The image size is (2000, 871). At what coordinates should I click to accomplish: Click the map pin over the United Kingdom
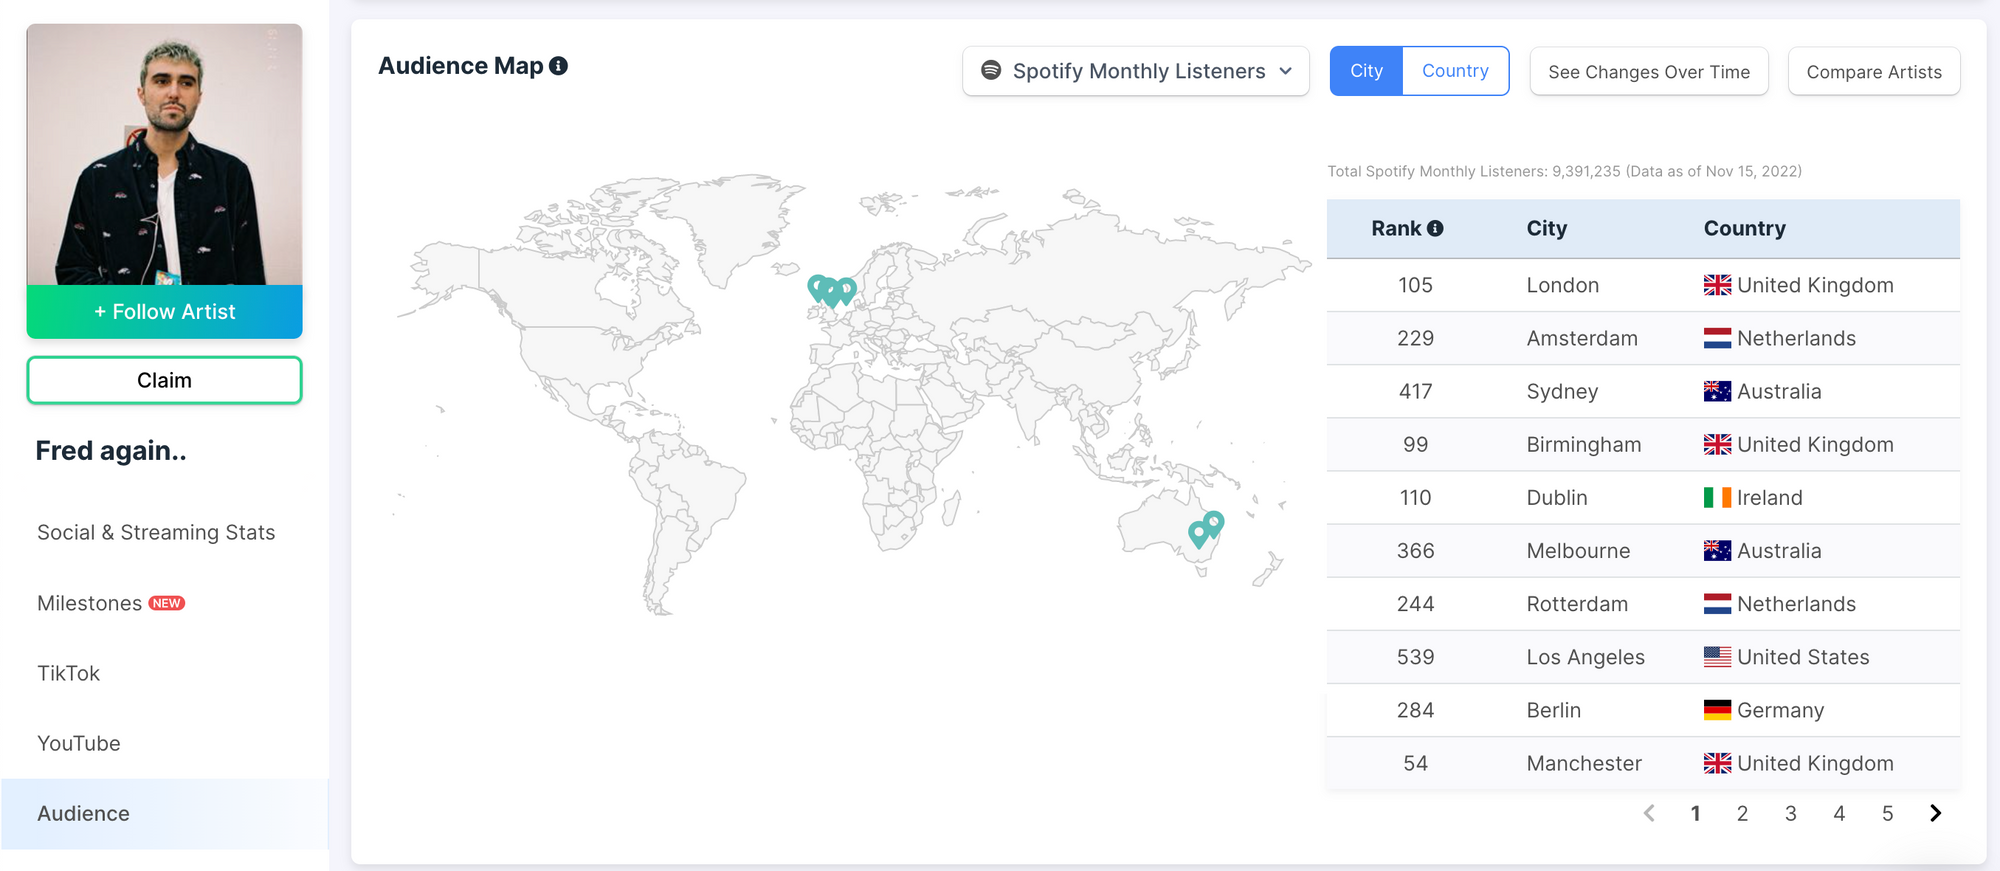click(x=820, y=288)
